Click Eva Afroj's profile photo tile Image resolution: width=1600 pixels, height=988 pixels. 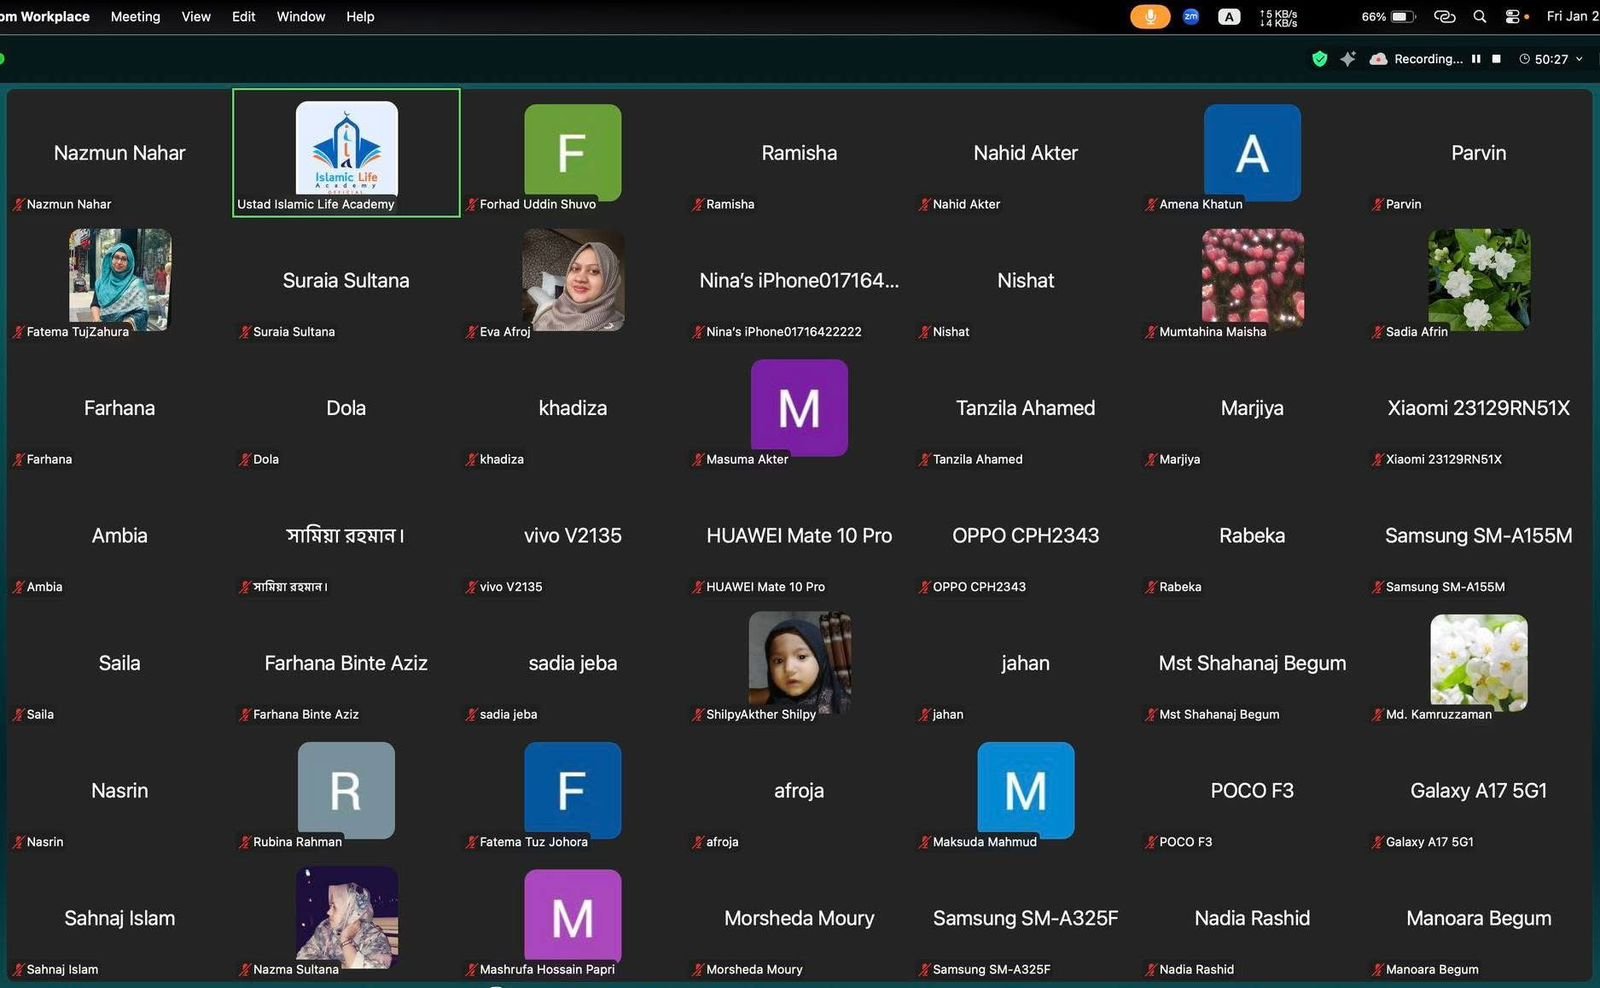pyautogui.click(x=573, y=280)
